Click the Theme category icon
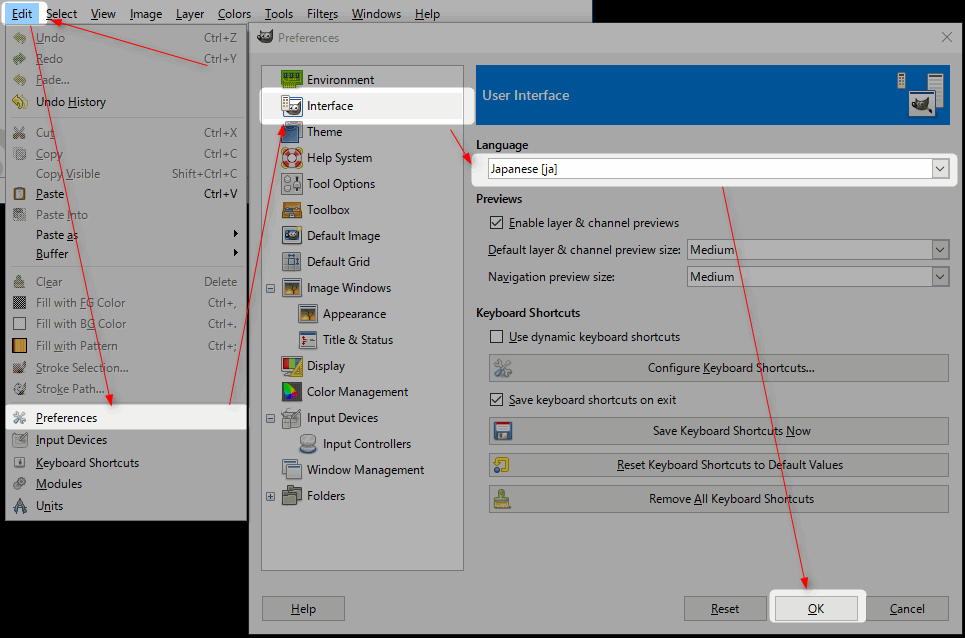 point(292,132)
